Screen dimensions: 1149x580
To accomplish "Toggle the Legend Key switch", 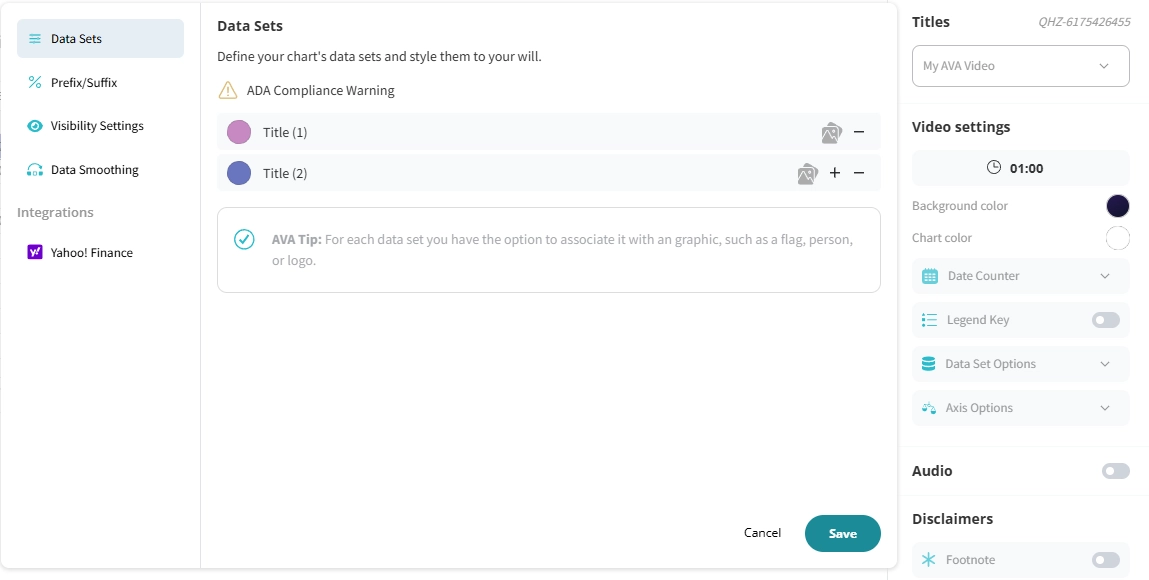I will pyautogui.click(x=1106, y=320).
